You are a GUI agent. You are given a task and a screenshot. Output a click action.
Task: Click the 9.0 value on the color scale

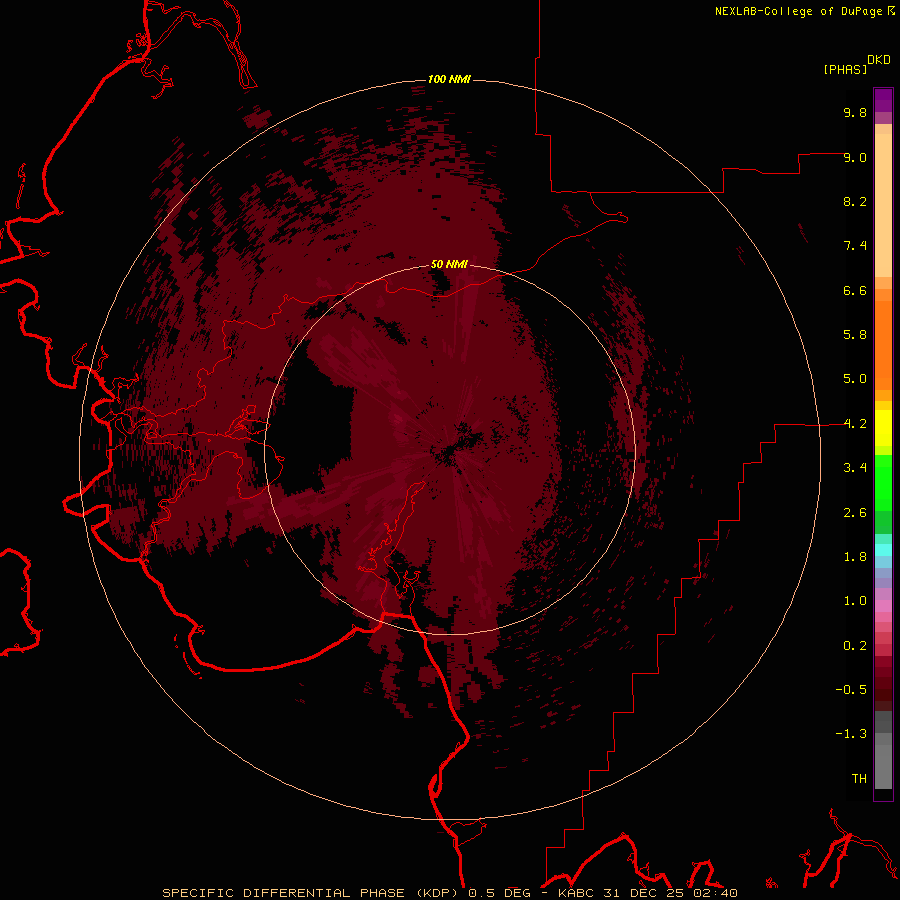(x=855, y=157)
